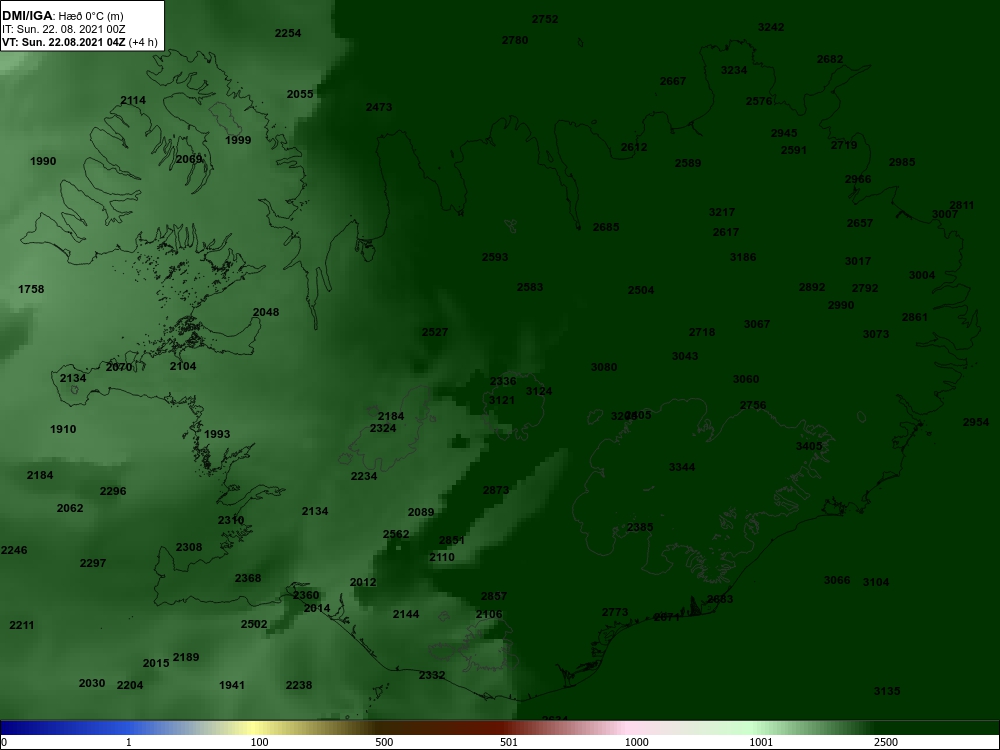Select the 2254 height value on the map
1000x750 pixels.
[x=288, y=33]
